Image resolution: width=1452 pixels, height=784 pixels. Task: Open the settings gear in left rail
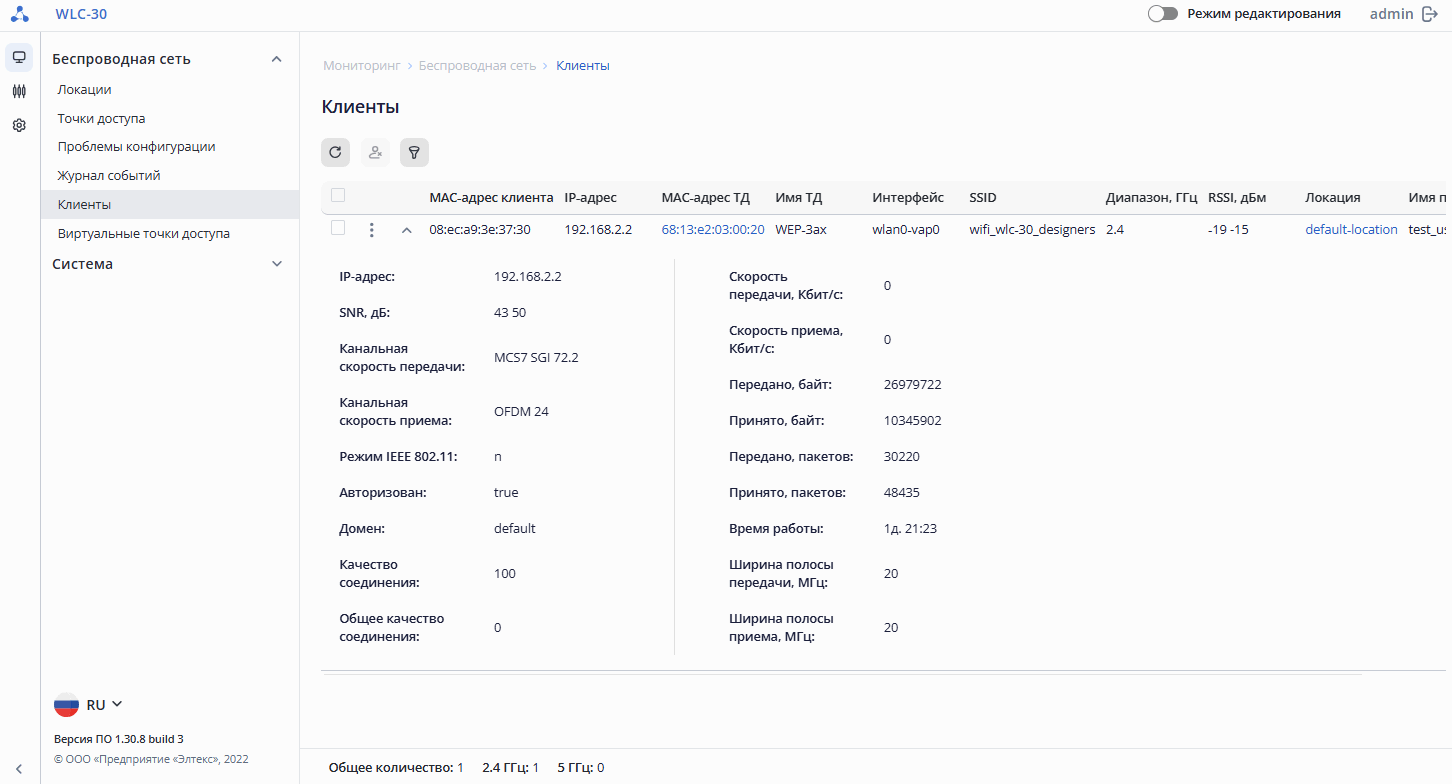(19, 125)
